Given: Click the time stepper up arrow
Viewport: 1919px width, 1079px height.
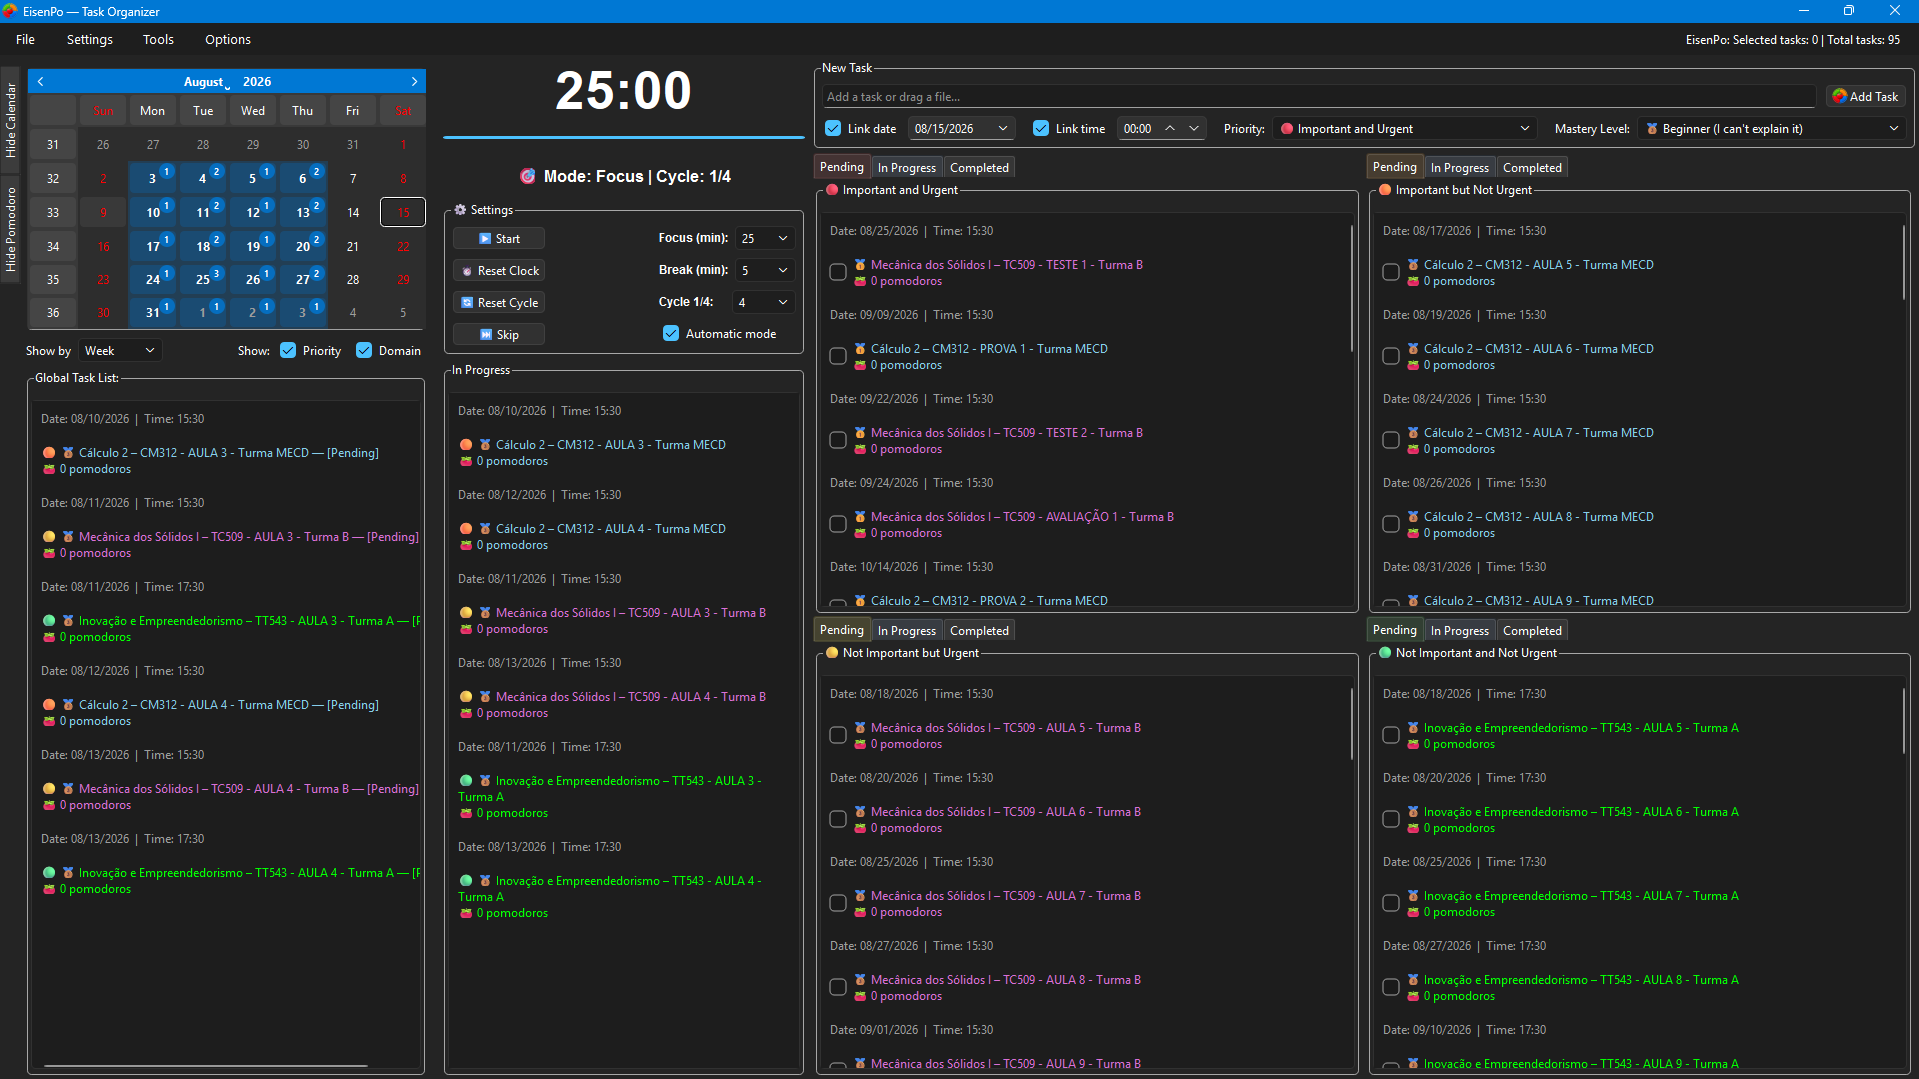Looking at the screenshot, I should coord(1169,128).
